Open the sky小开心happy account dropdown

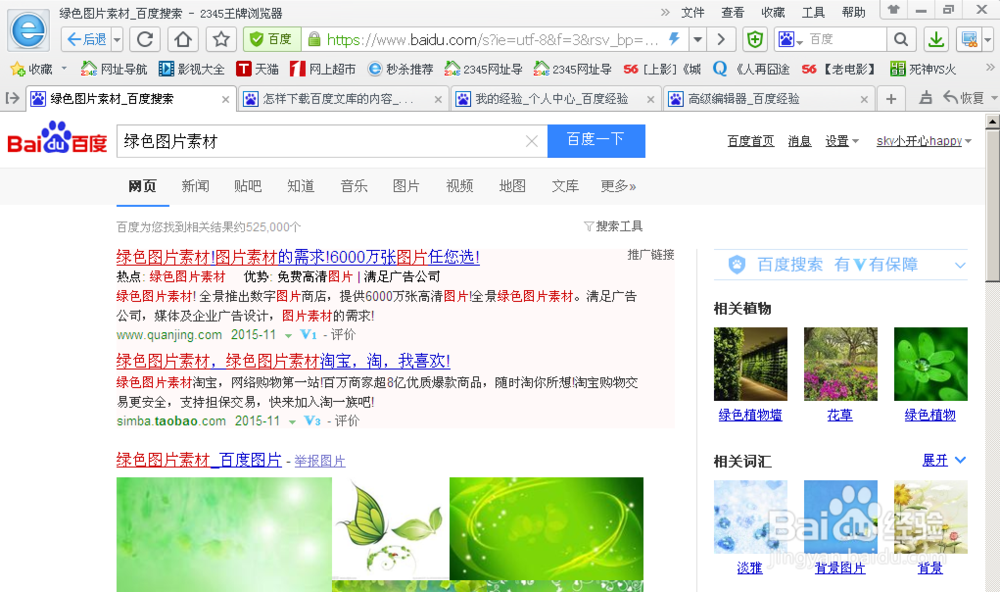(923, 141)
